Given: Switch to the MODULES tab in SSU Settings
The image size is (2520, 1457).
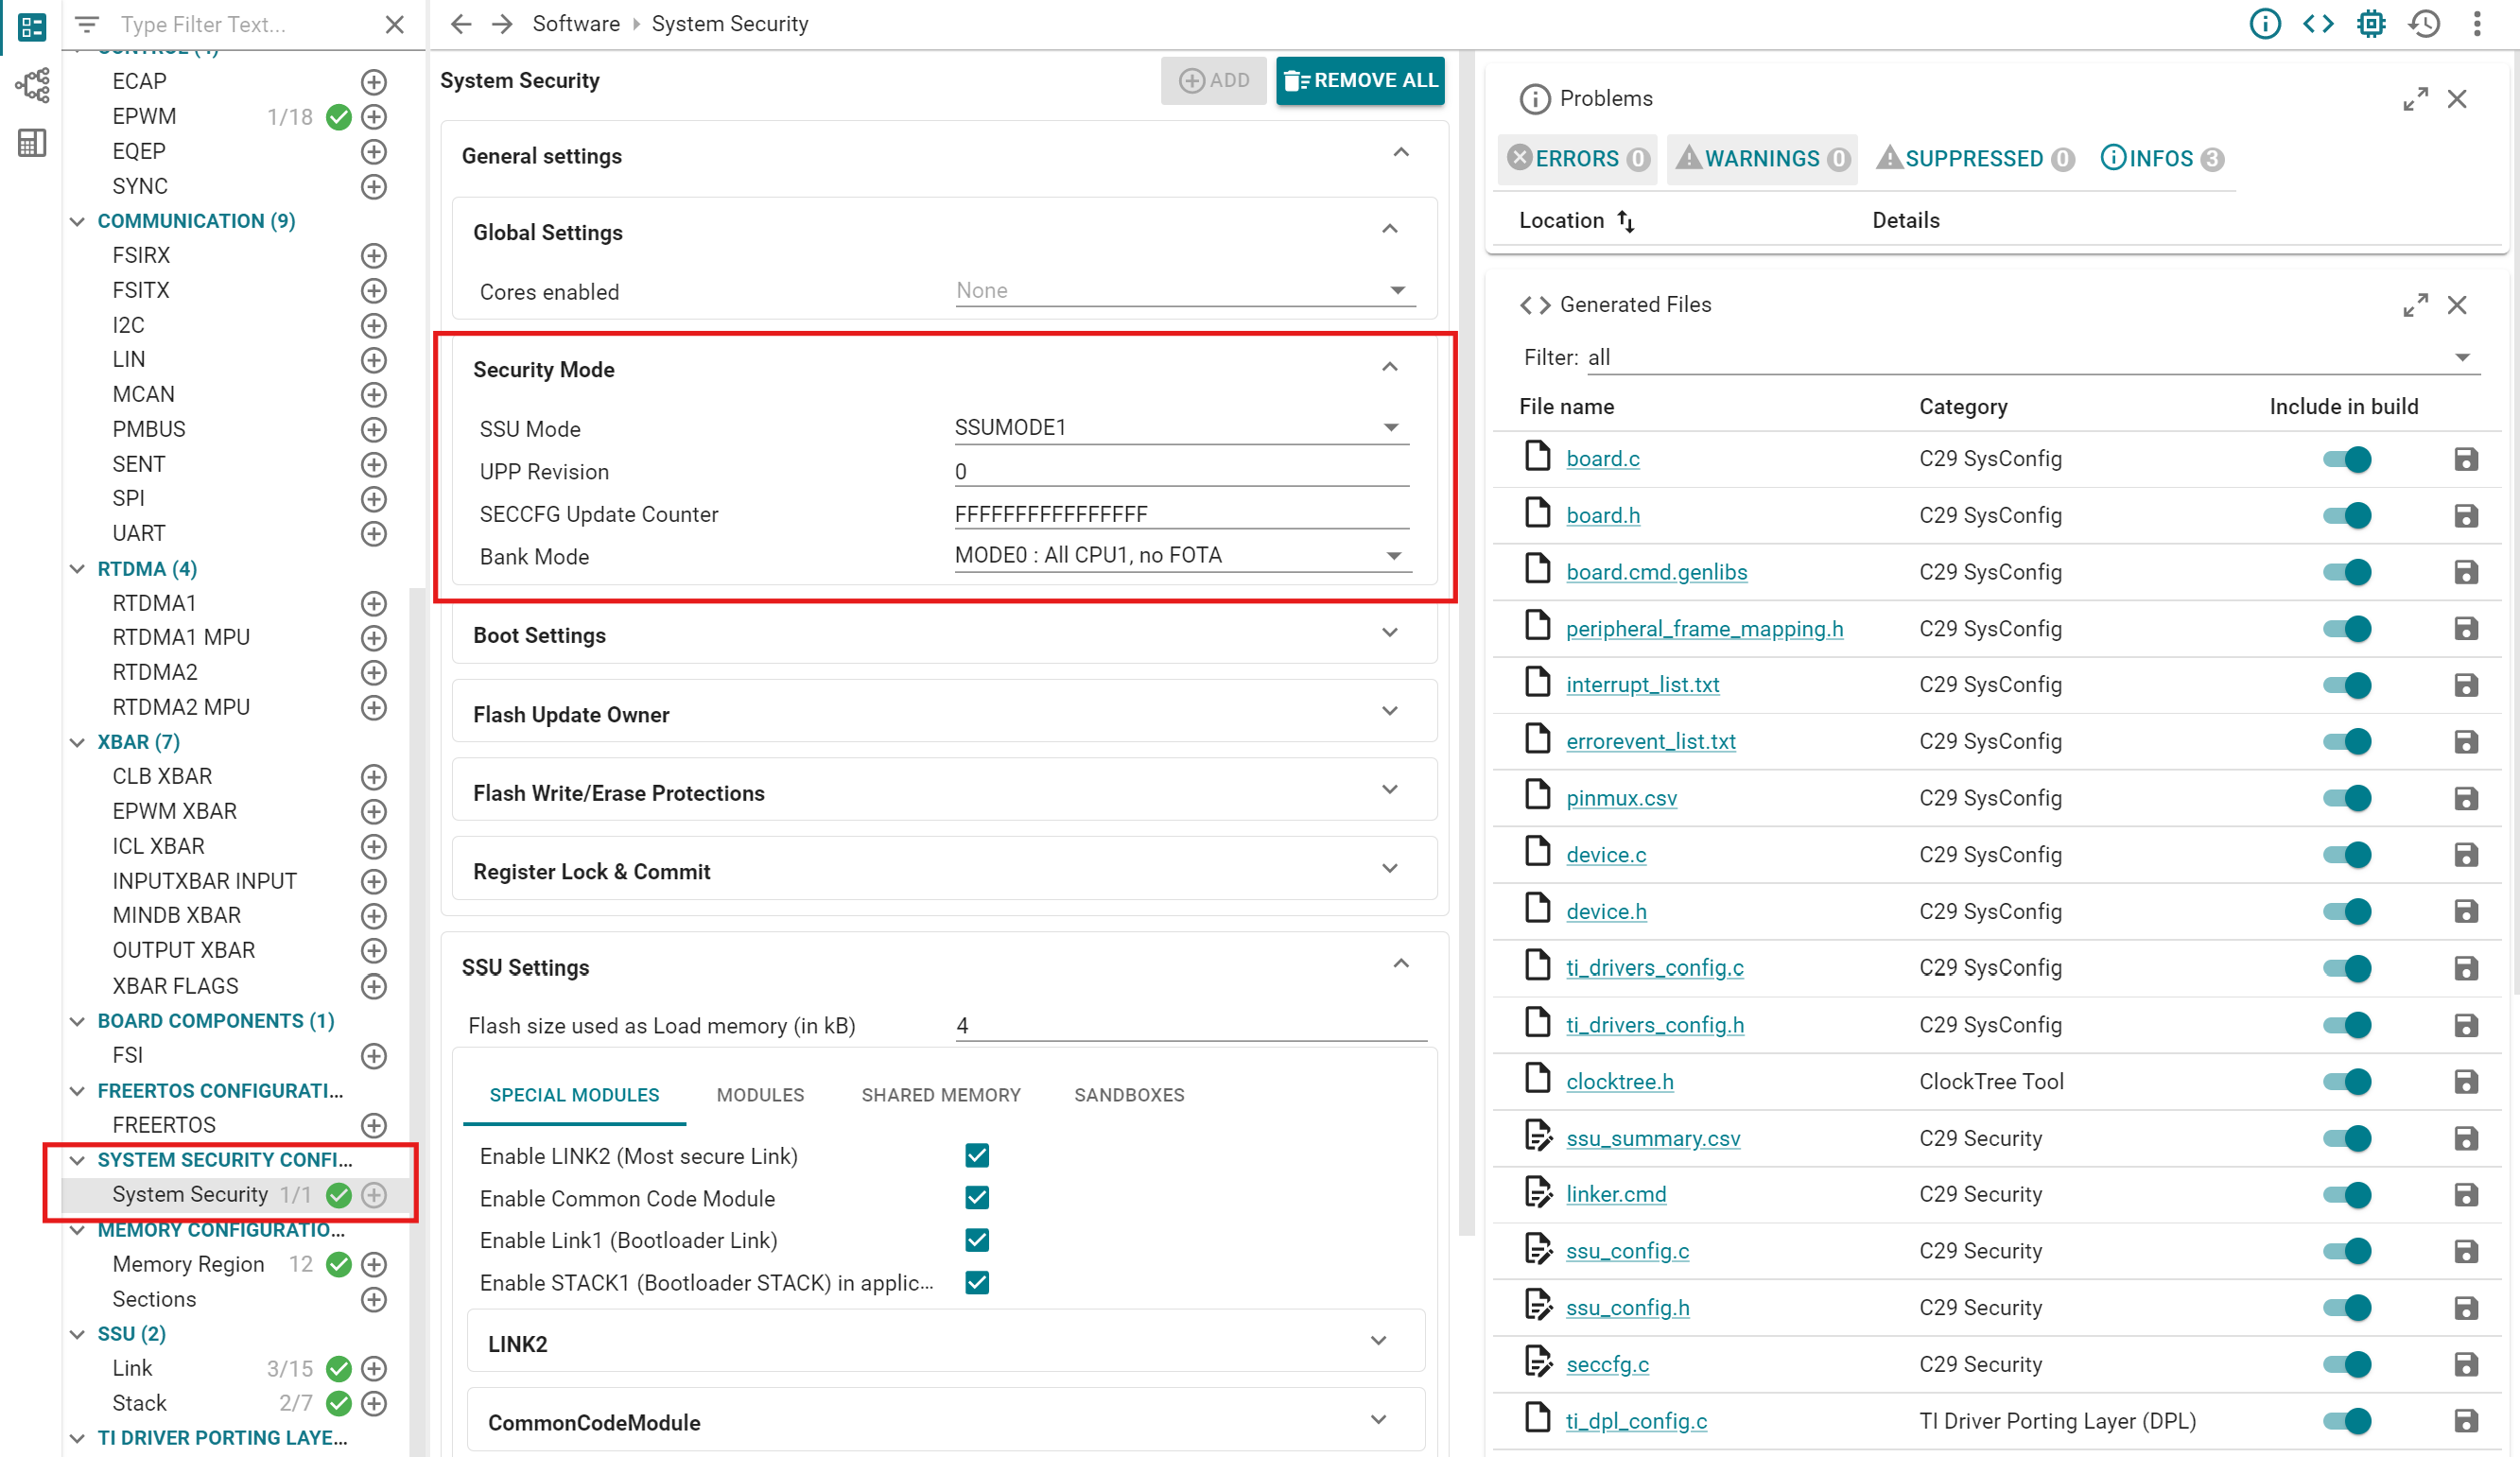Looking at the screenshot, I should click(759, 1095).
